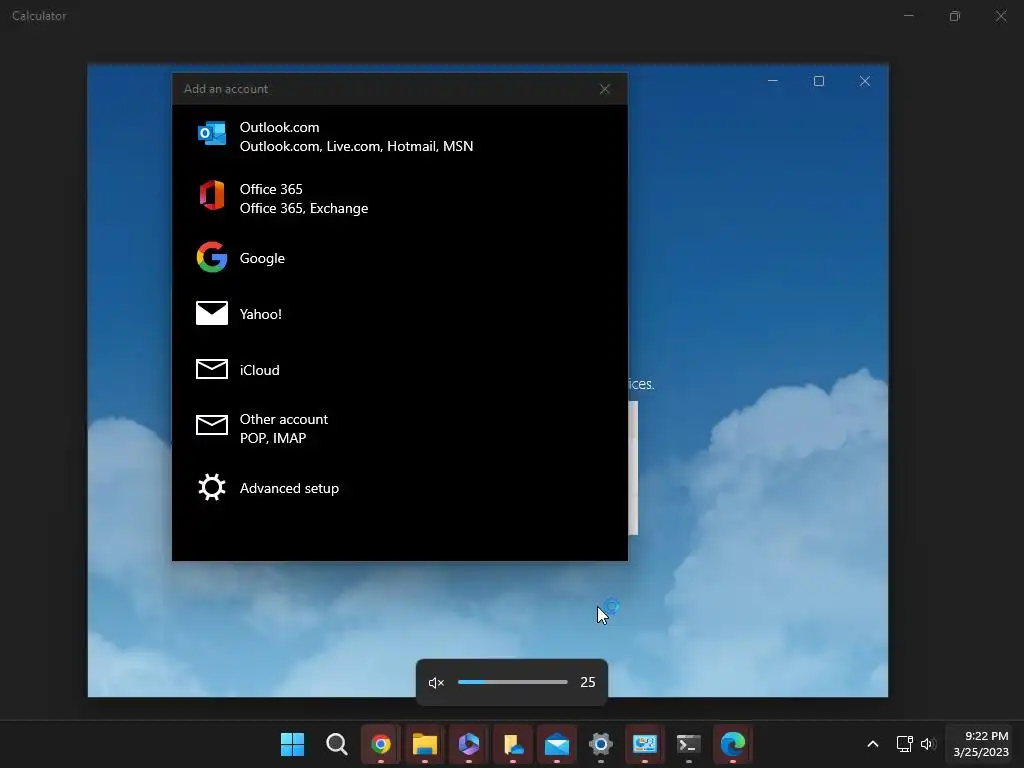Viewport: 1024px width, 768px height.
Task: Choose Office 365, Exchange account type
Action: 400,199
